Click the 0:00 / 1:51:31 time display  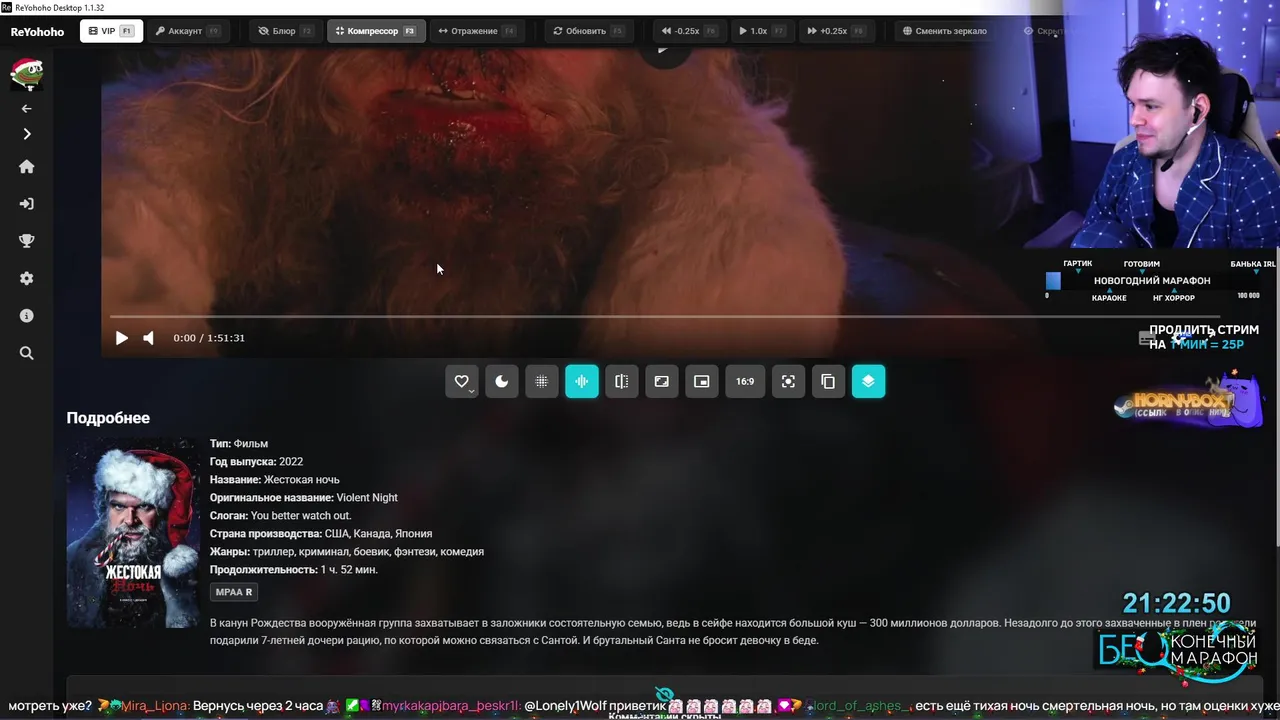[x=209, y=338]
